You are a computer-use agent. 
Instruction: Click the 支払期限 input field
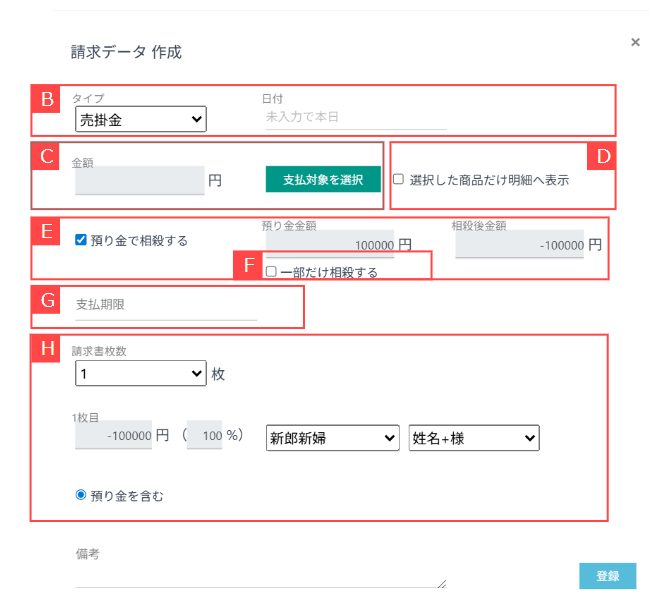(165, 304)
